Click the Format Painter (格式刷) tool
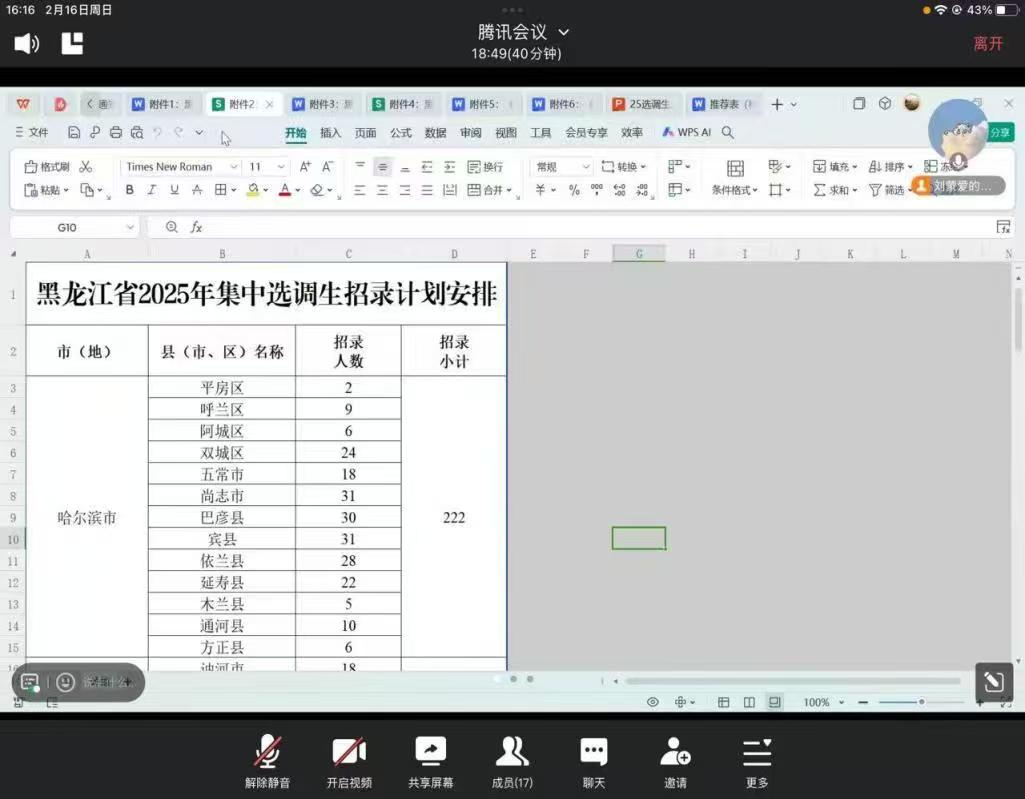The width and height of the screenshot is (1025, 799). click(x=47, y=167)
